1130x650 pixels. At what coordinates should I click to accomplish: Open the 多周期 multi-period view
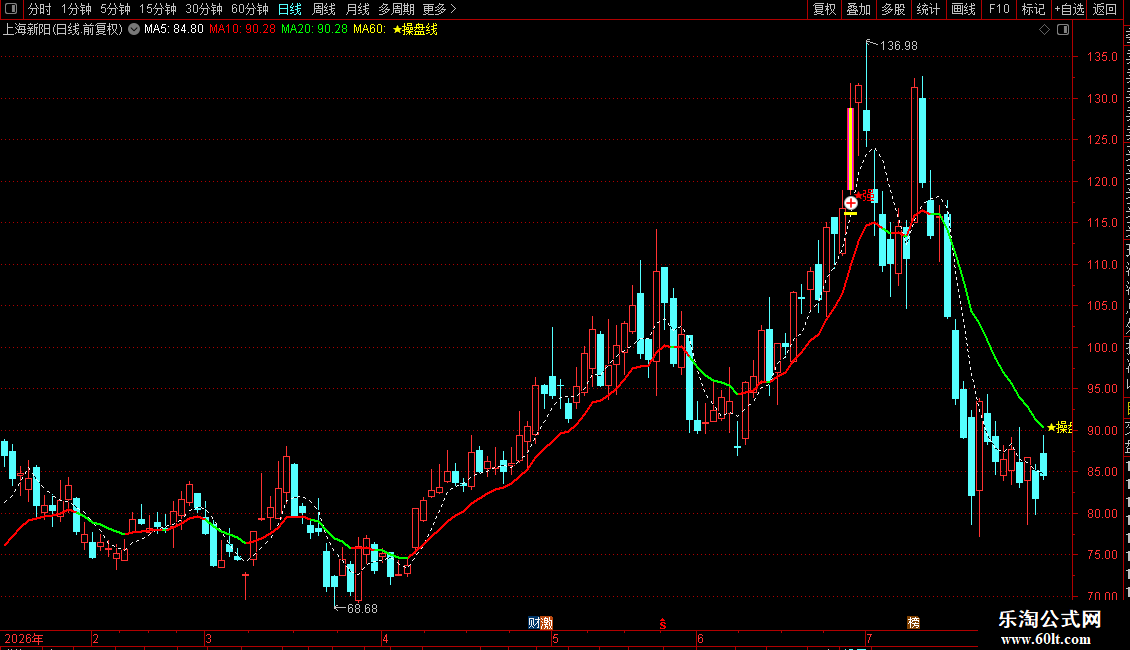click(x=396, y=9)
